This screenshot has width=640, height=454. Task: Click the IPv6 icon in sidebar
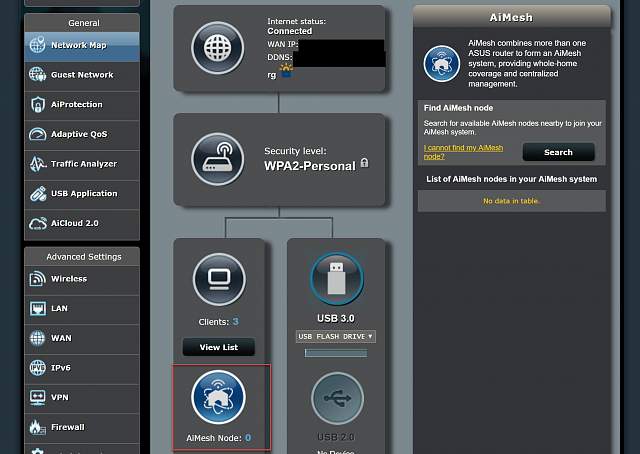pos(38,368)
